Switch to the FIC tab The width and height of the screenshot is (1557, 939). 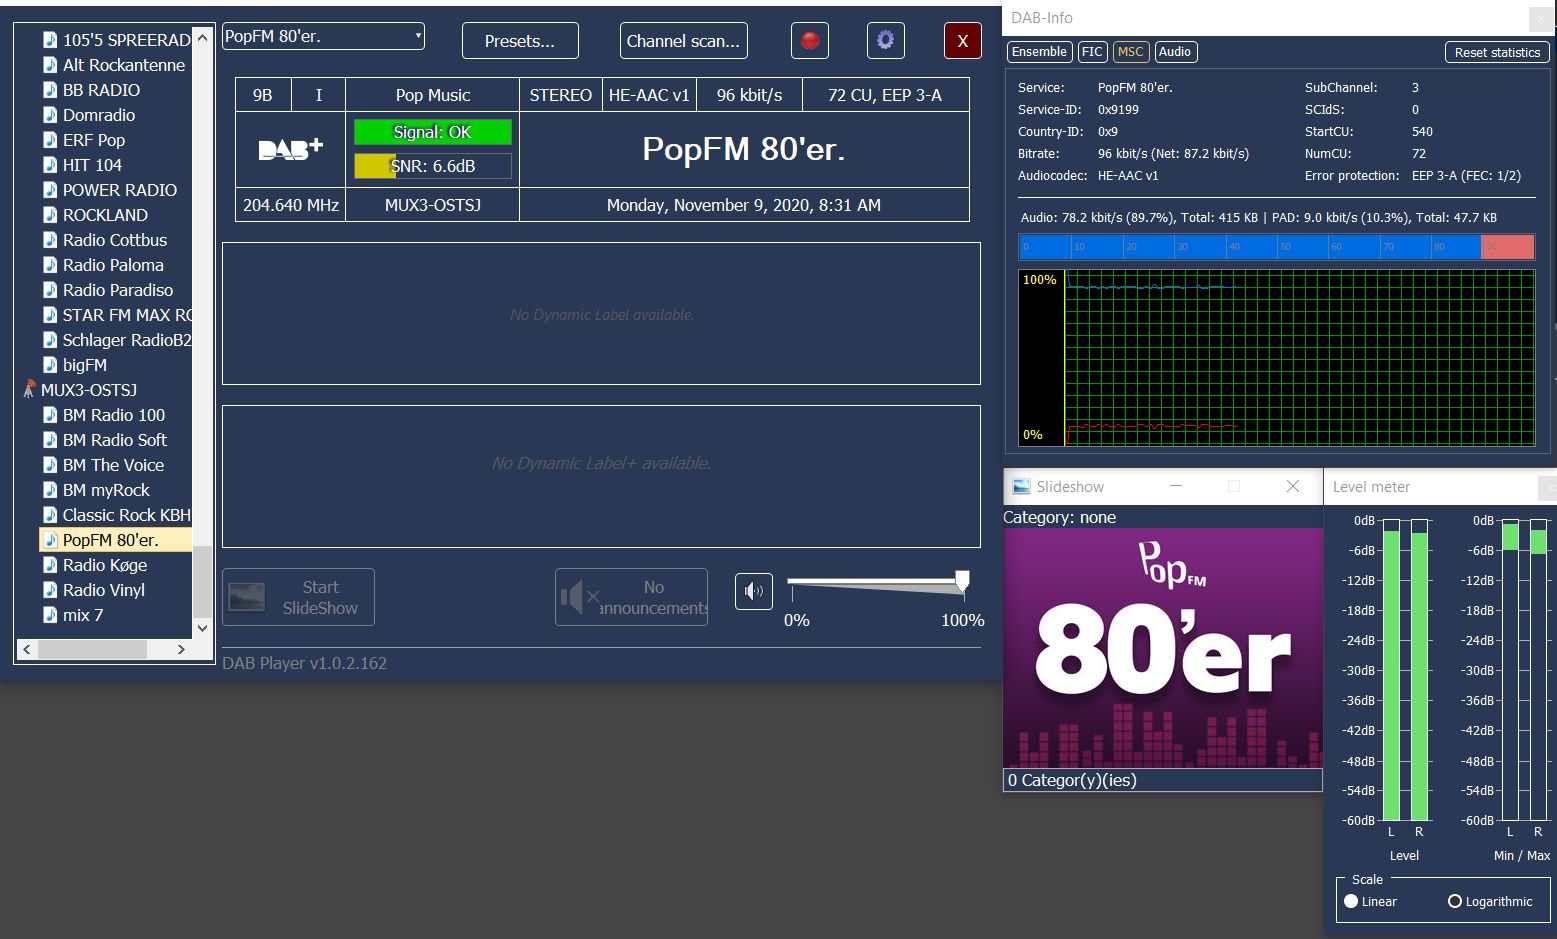[x=1092, y=52]
